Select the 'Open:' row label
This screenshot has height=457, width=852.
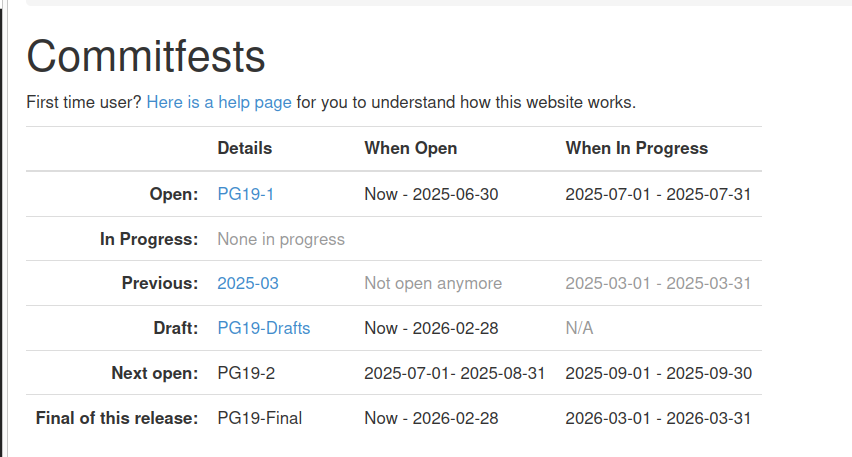(x=174, y=194)
